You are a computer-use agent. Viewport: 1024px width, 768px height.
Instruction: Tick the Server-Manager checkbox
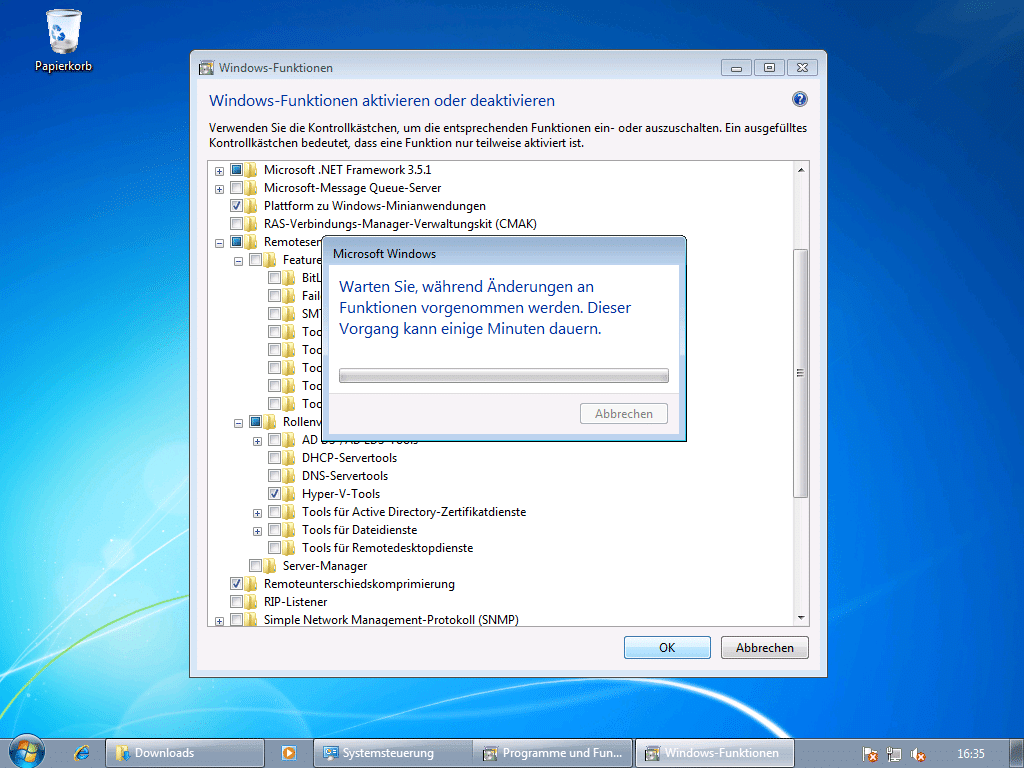point(255,566)
